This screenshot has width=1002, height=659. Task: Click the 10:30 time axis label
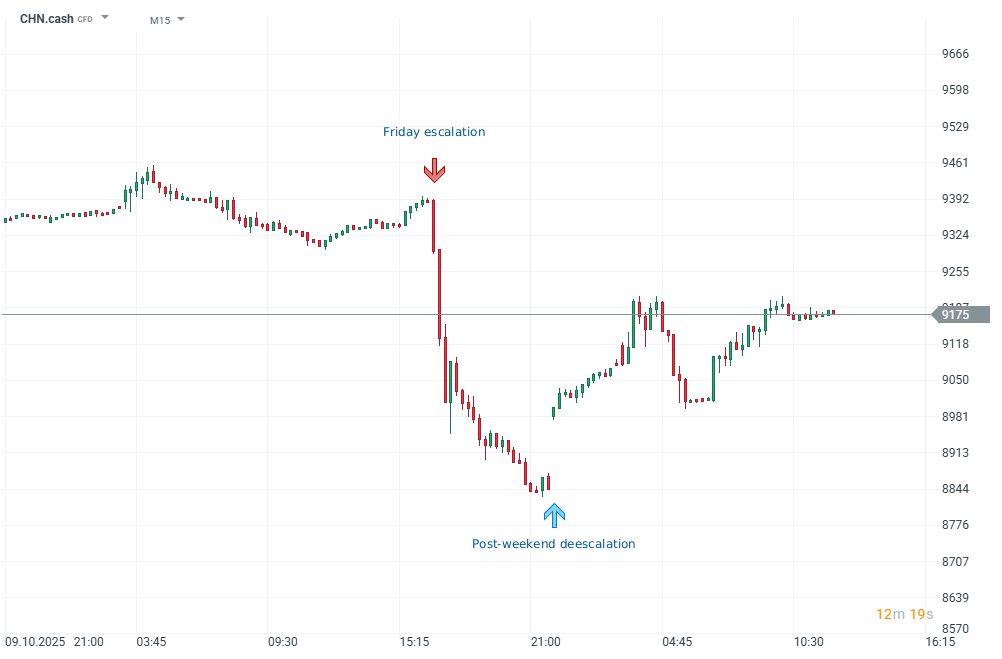coord(808,642)
